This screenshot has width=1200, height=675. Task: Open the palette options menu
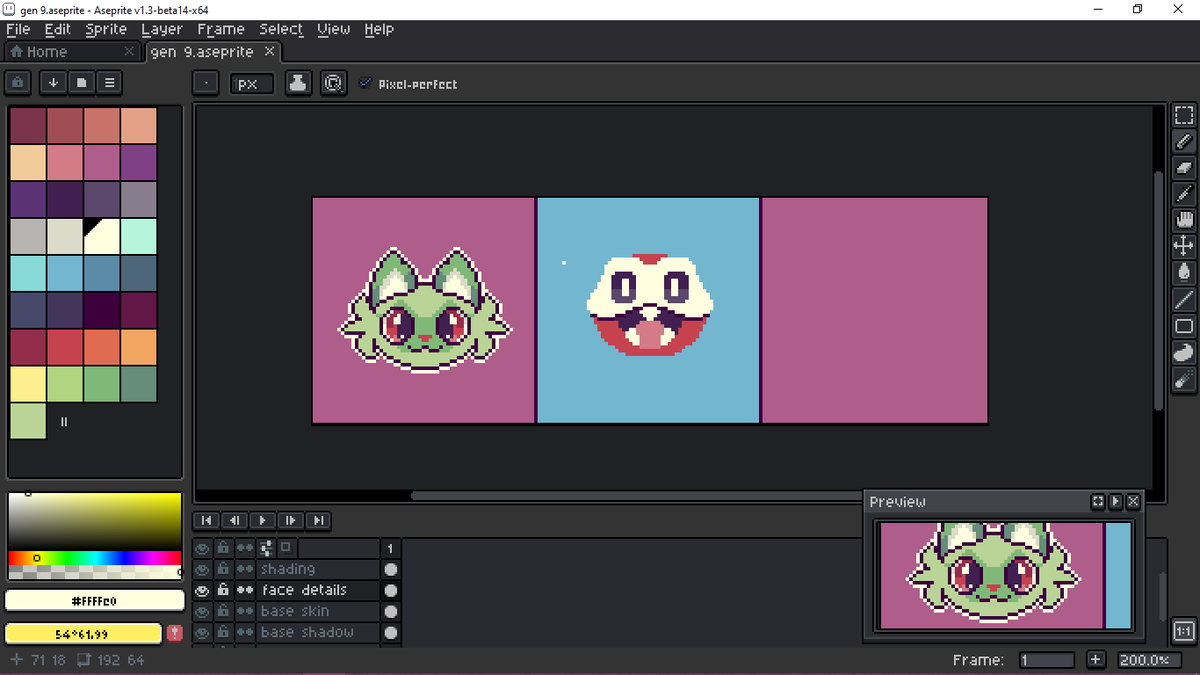pyautogui.click(x=108, y=83)
